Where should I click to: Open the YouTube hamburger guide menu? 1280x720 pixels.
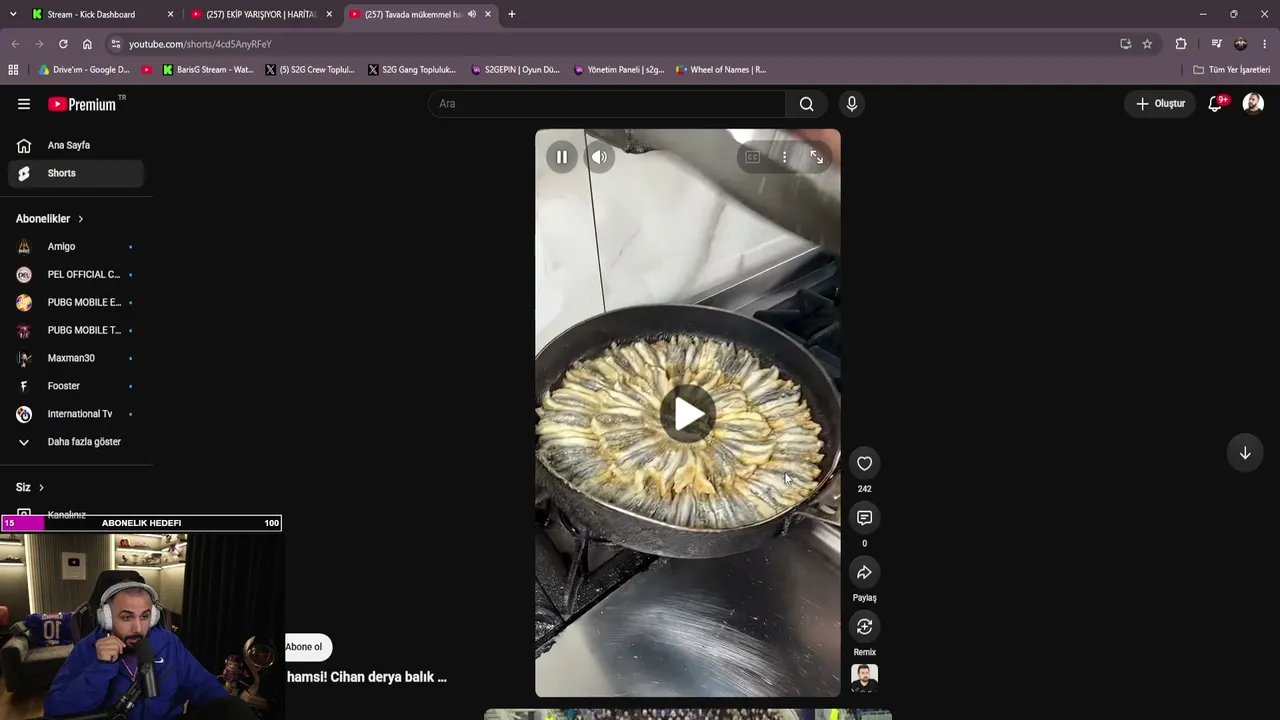pos(24,104)
